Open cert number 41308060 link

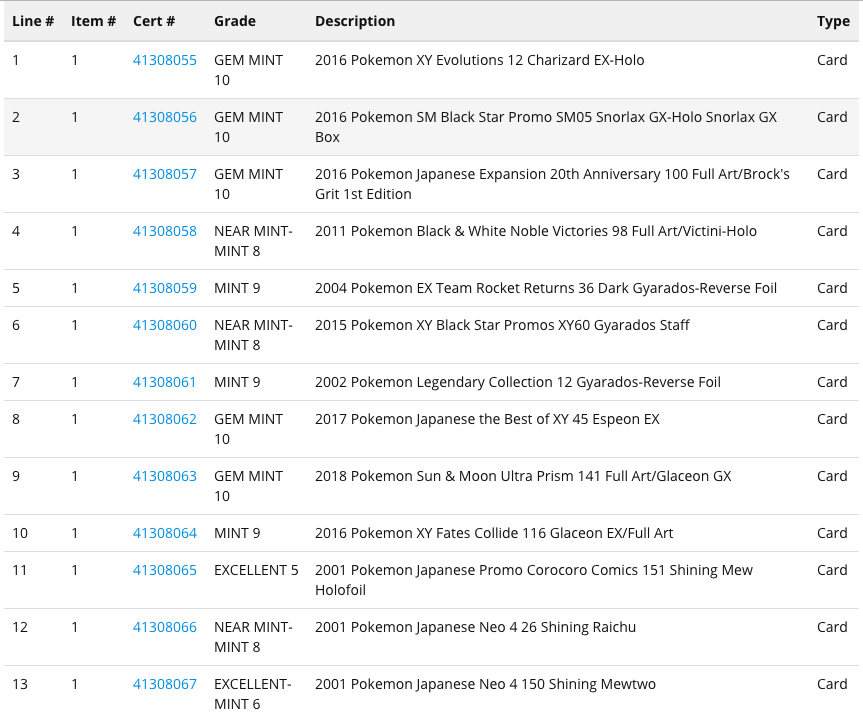coord(165,325)
